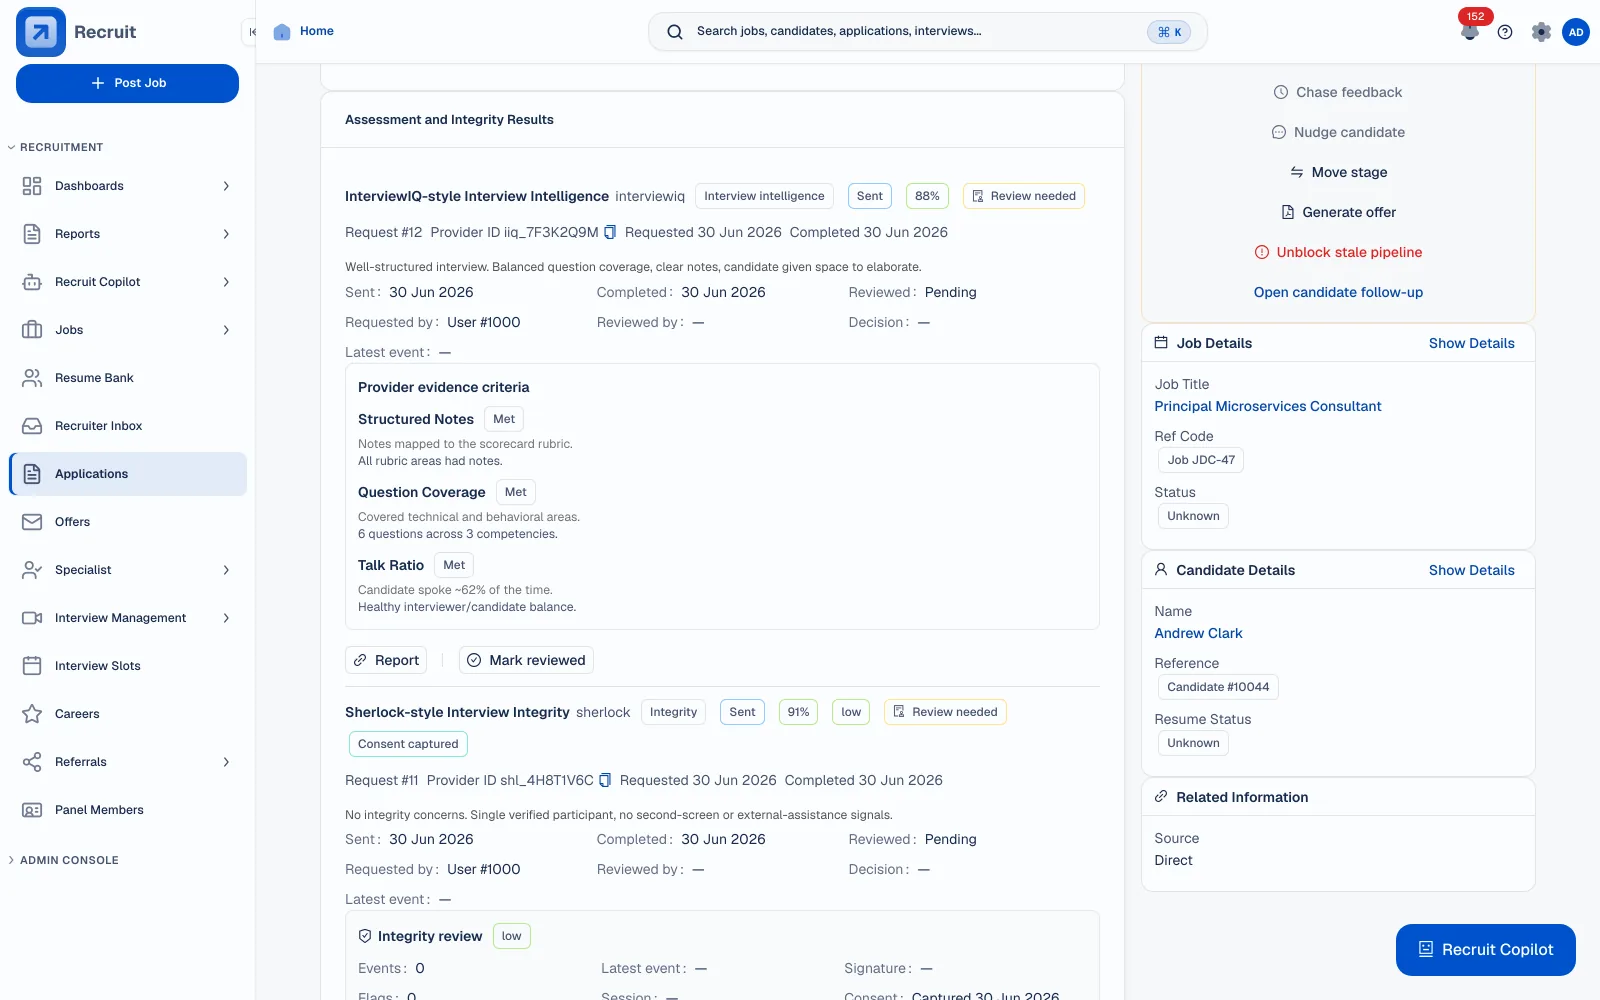Image resolution: width=1600 pixels, height=1000 pixels.
Task: Copy Provider ID shl_4H8T1V6C
Action: (605, 780)
